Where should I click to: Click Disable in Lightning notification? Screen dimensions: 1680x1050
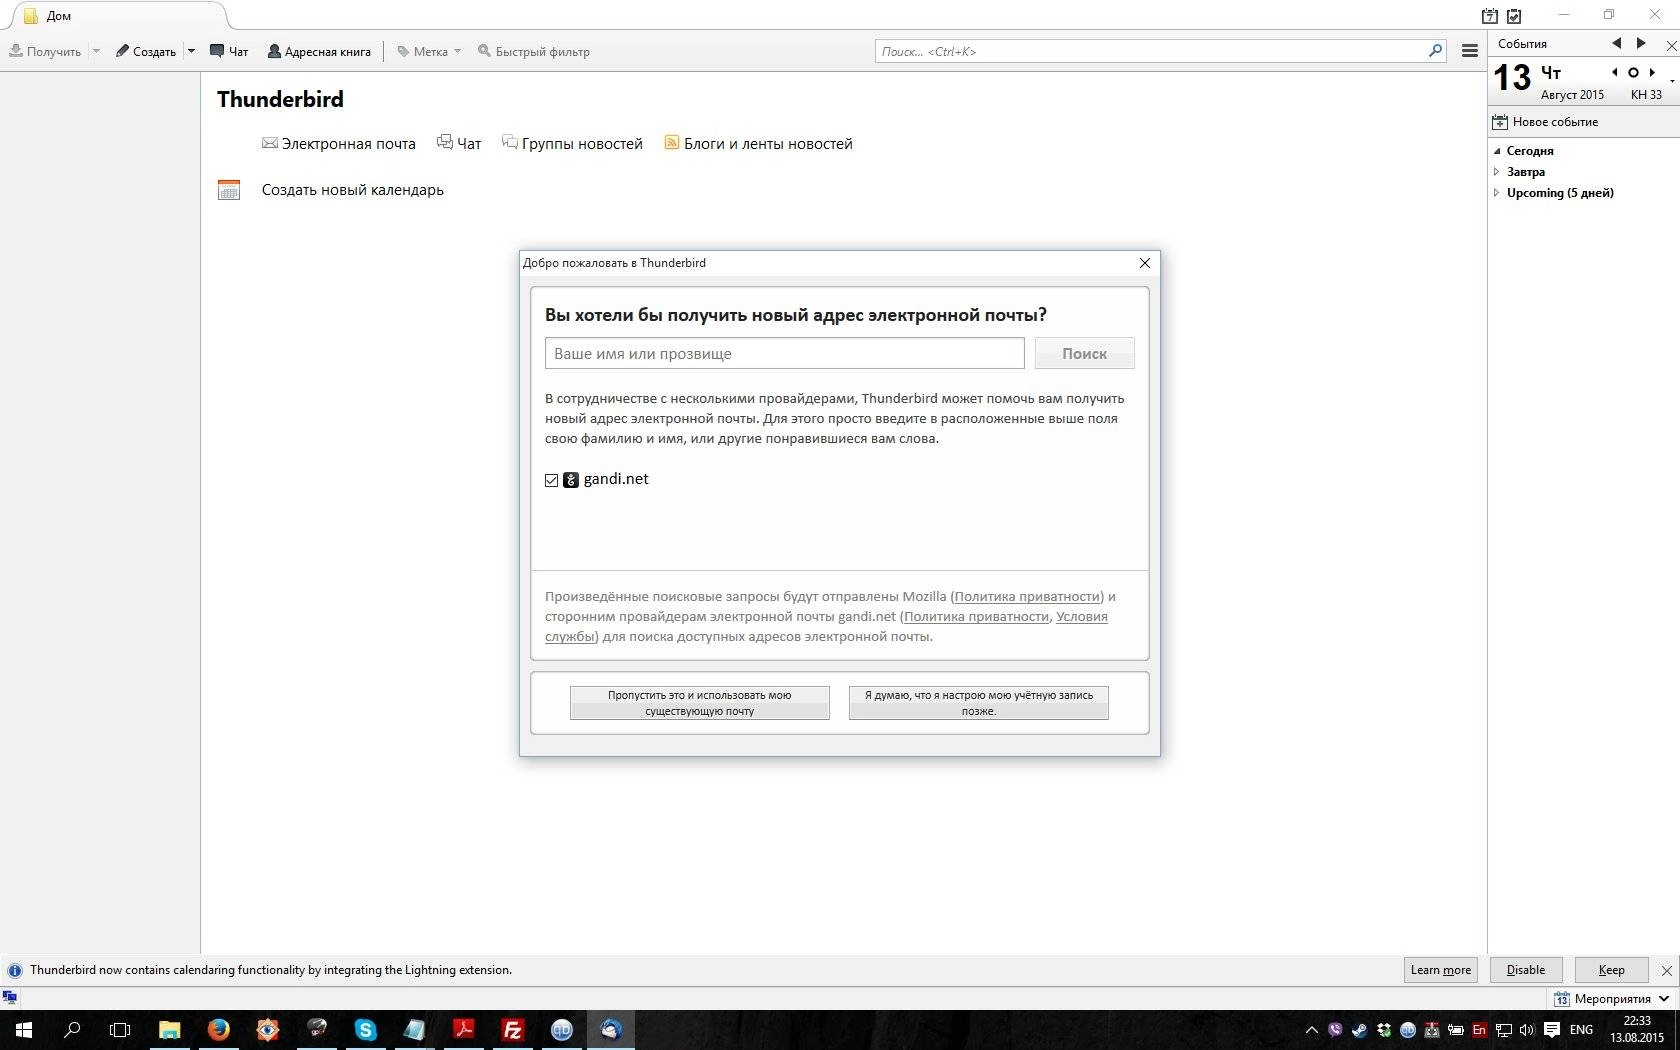[x=1526, y=970]
